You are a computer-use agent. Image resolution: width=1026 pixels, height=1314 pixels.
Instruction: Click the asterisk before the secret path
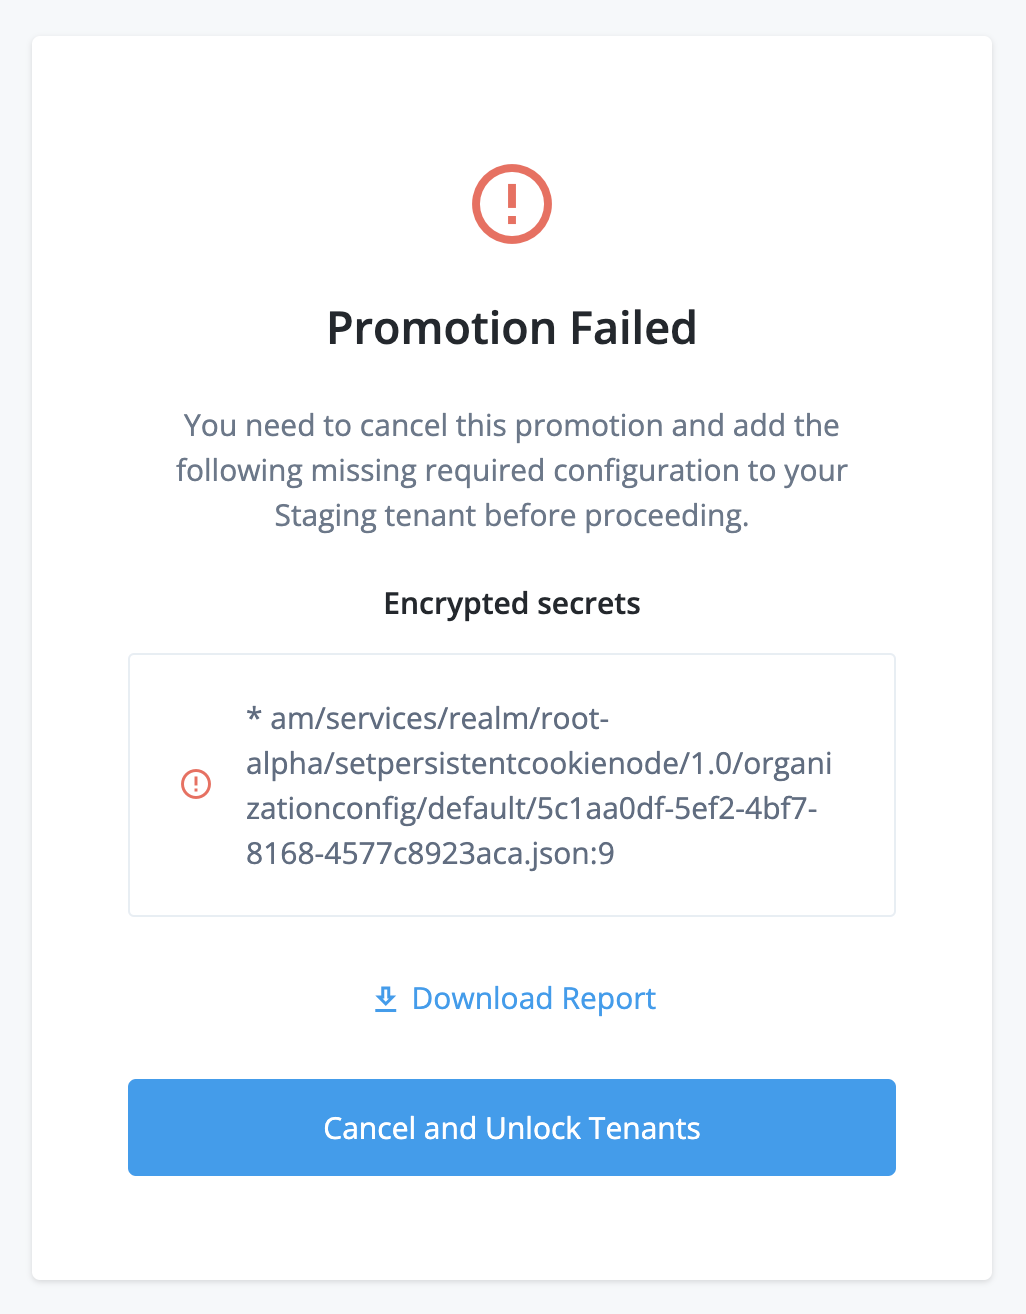[253, 716]
